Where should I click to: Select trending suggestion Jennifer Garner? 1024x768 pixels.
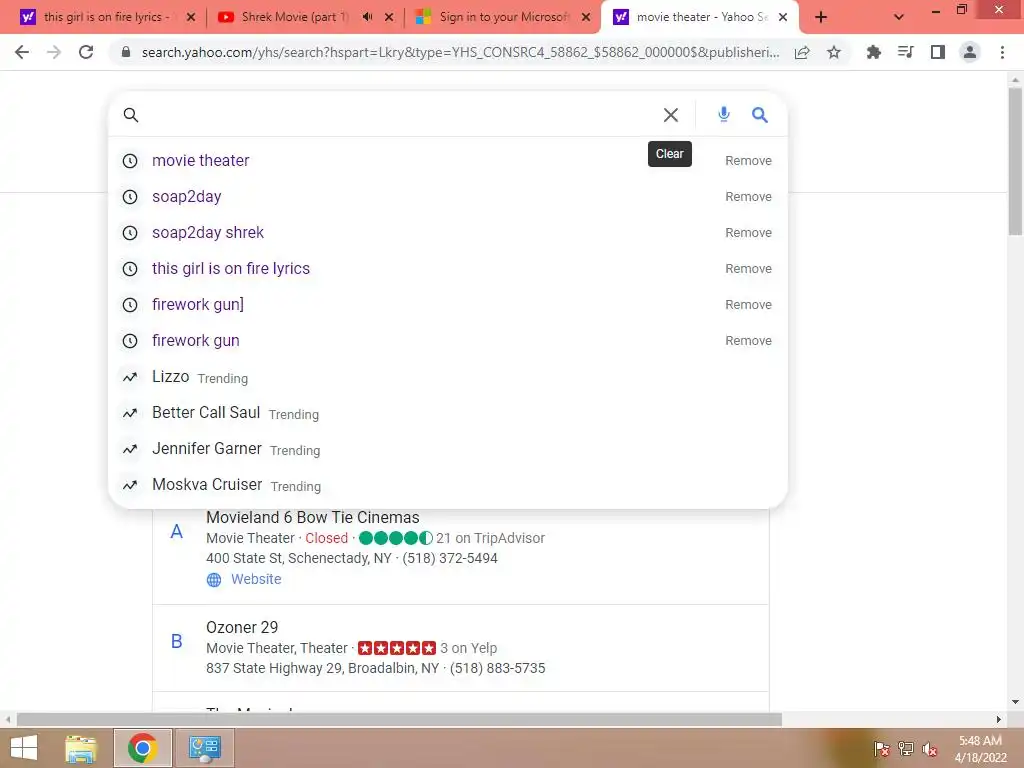(x=206, y=449)
